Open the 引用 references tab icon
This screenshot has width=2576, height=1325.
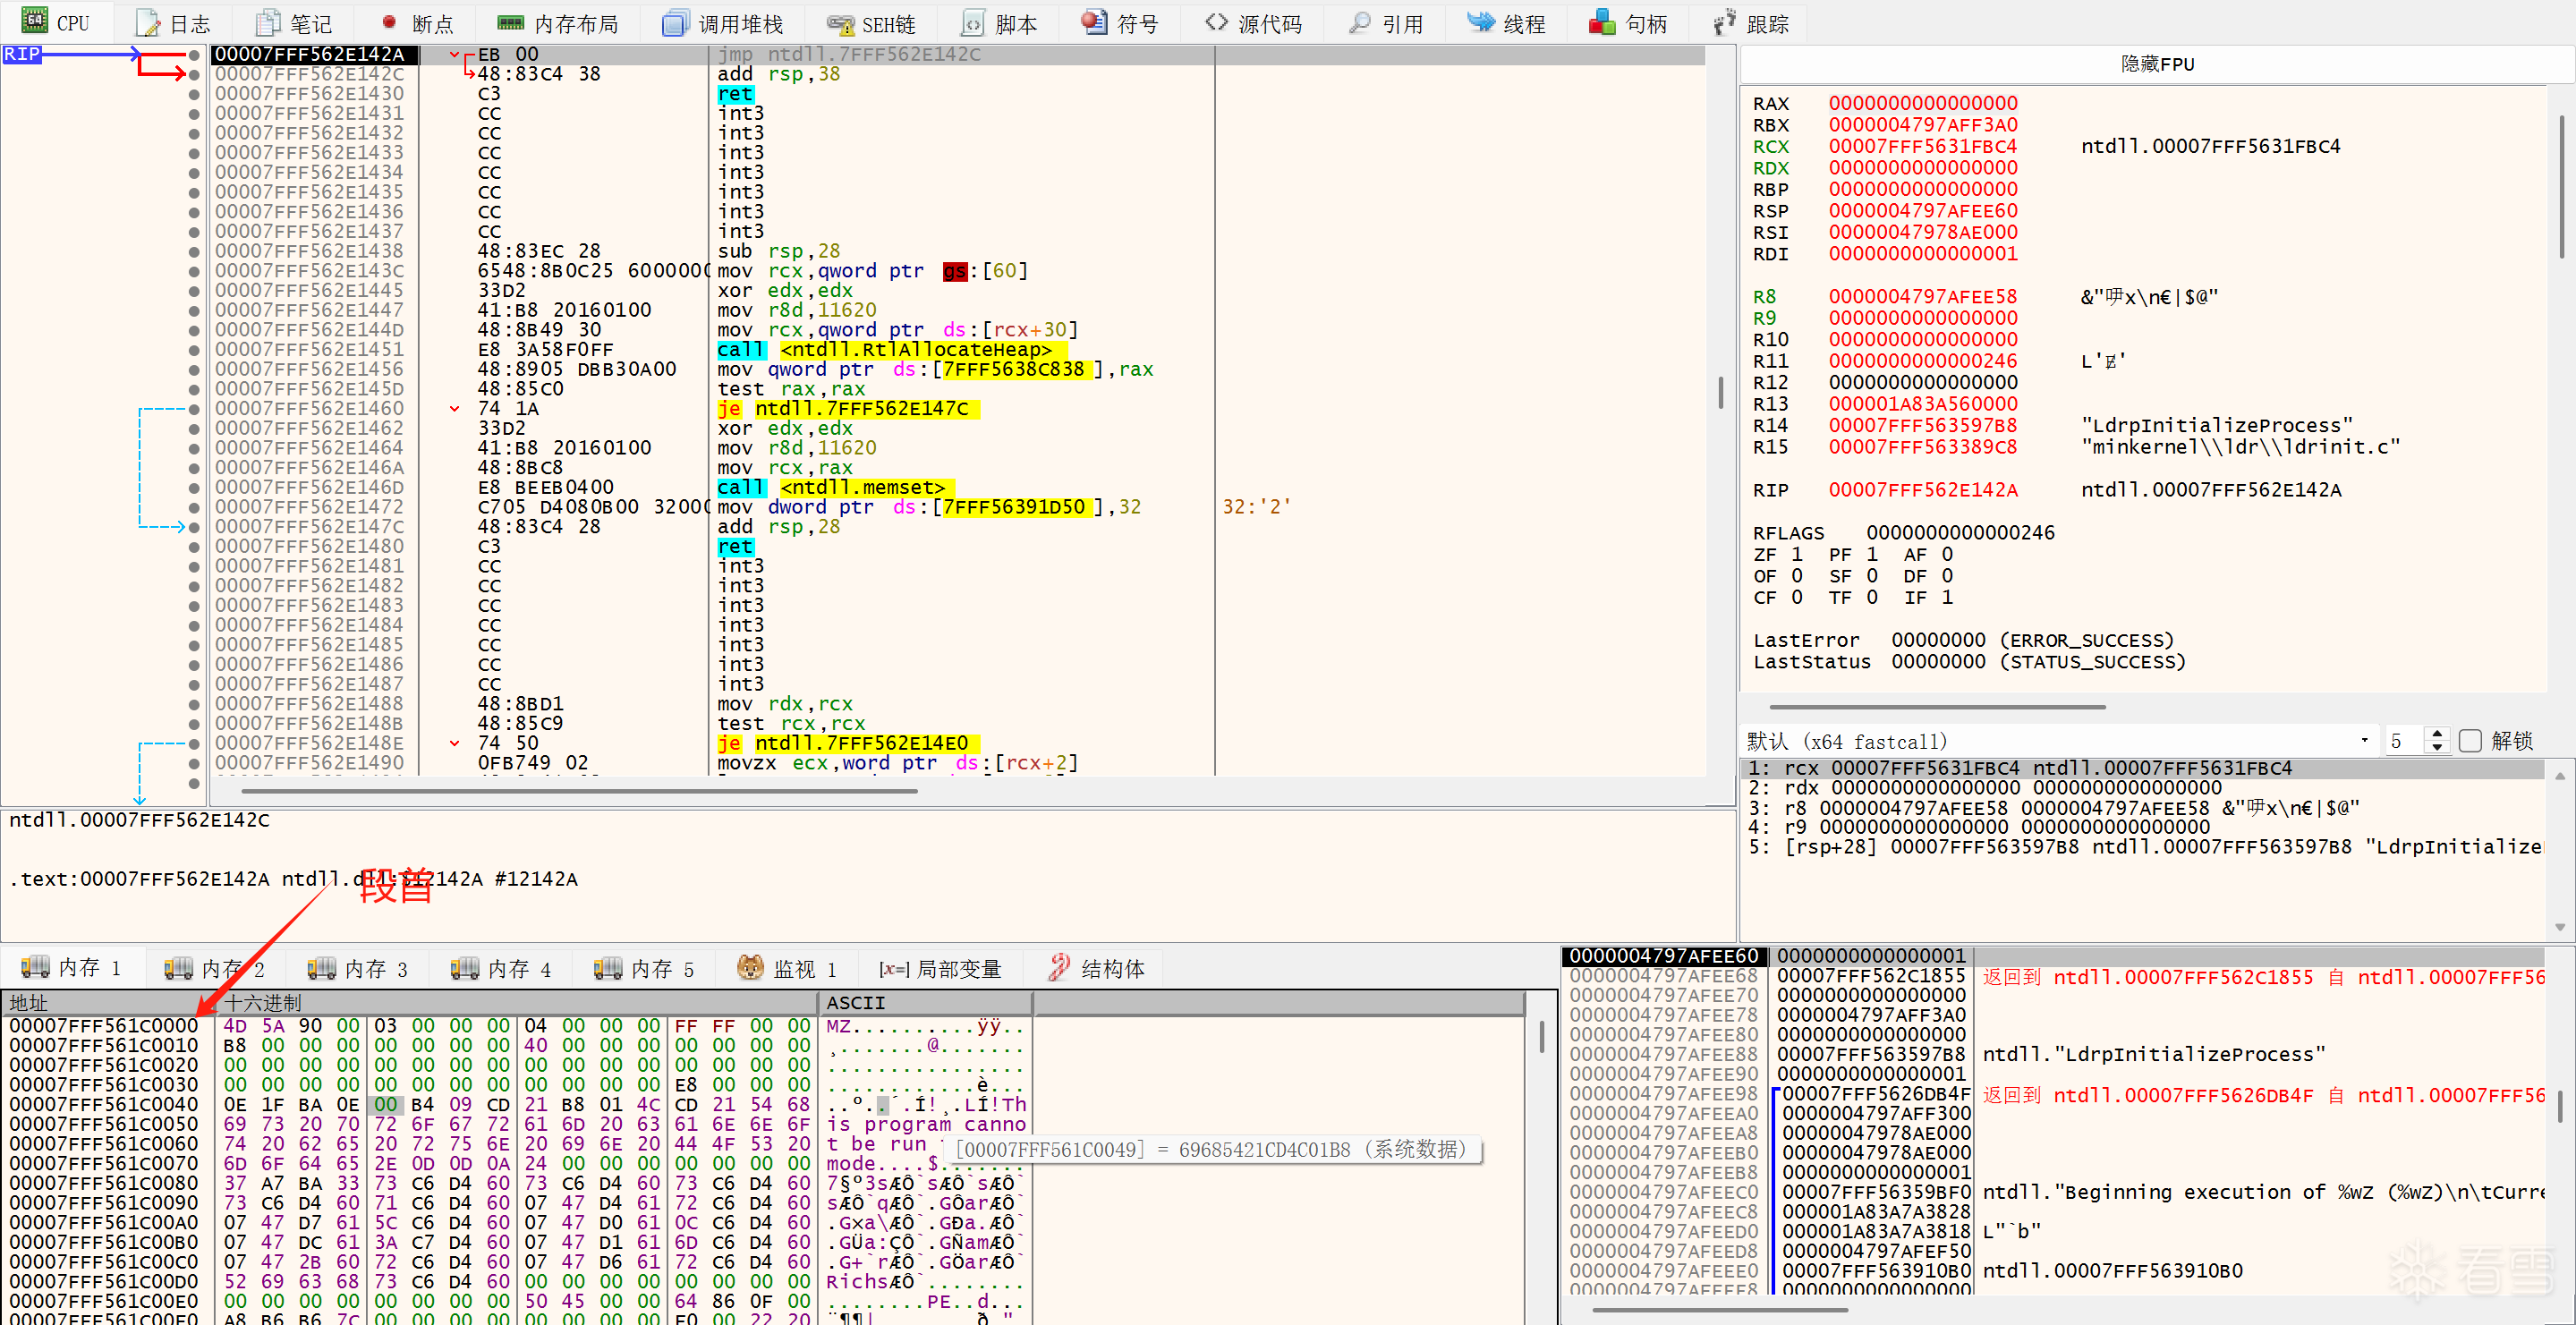click(1360, 22)
